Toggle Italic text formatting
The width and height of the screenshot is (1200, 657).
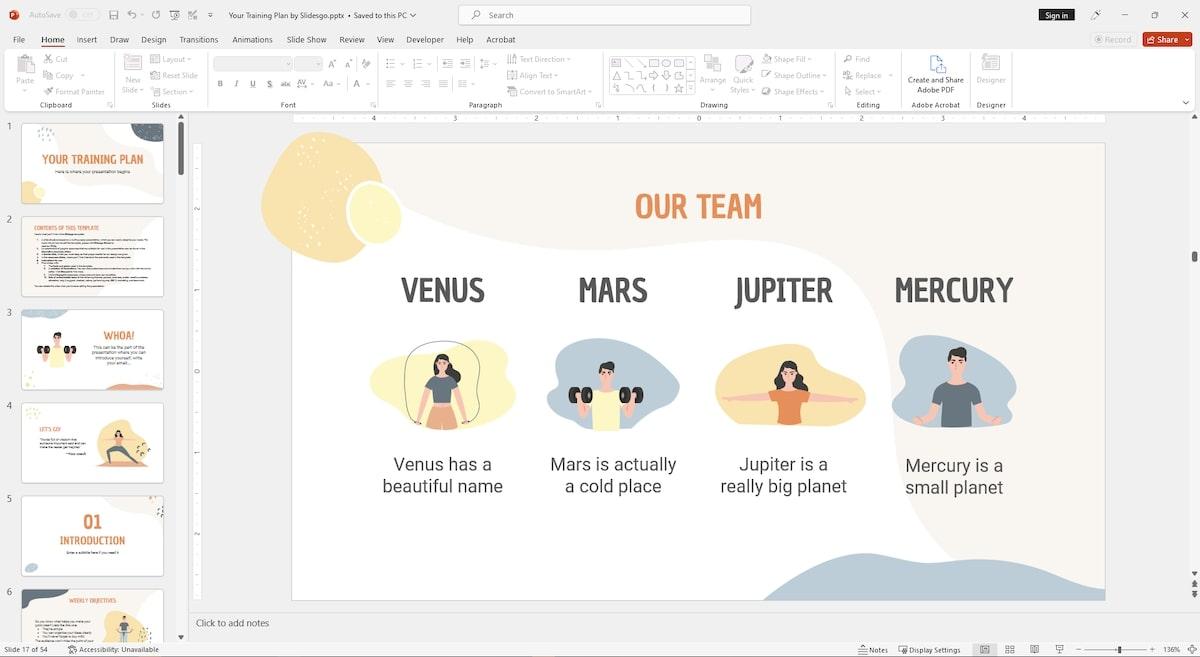[235, 84]
